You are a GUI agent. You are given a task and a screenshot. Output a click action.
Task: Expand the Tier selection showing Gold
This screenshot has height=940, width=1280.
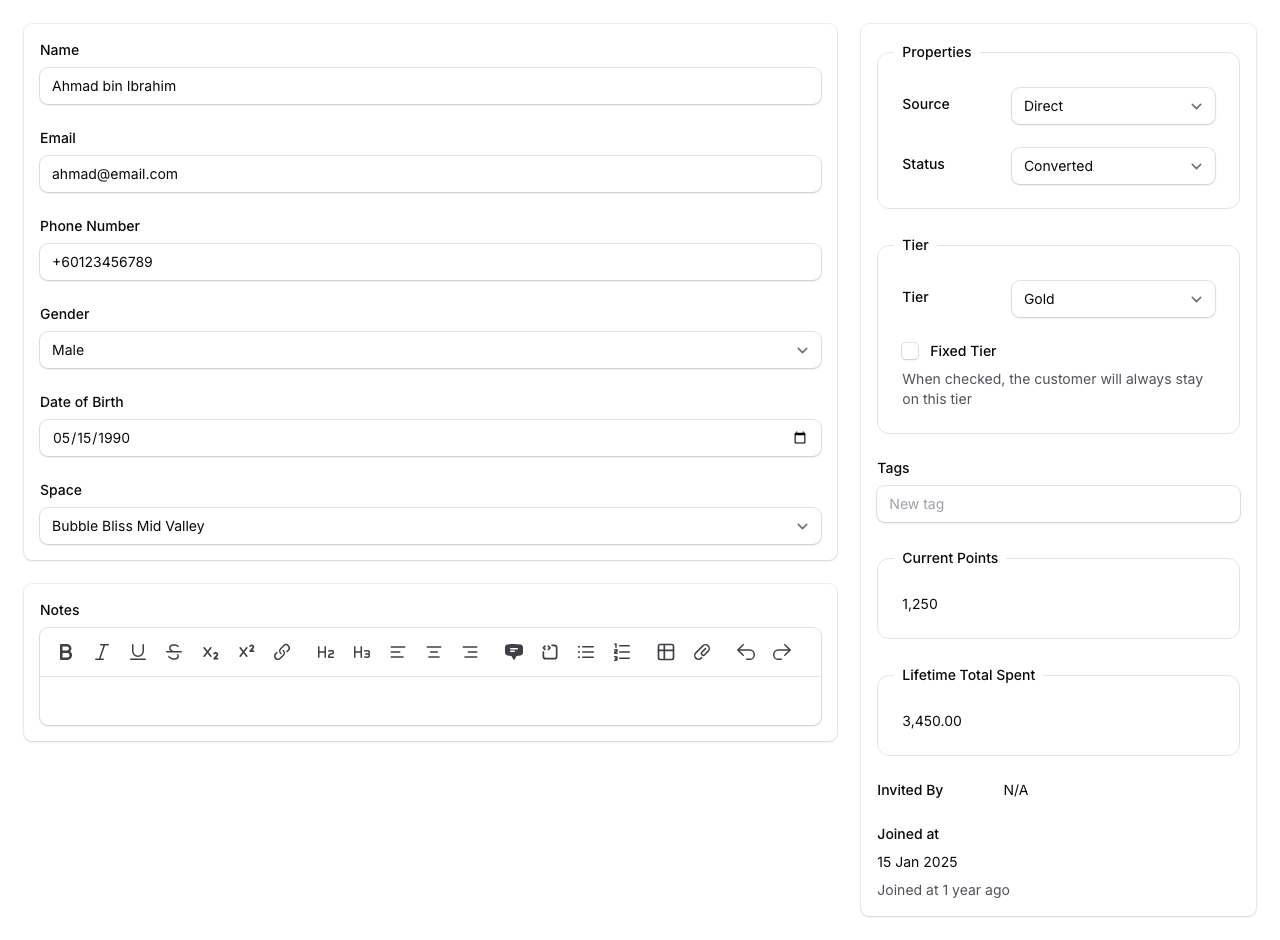(1113, 299)
